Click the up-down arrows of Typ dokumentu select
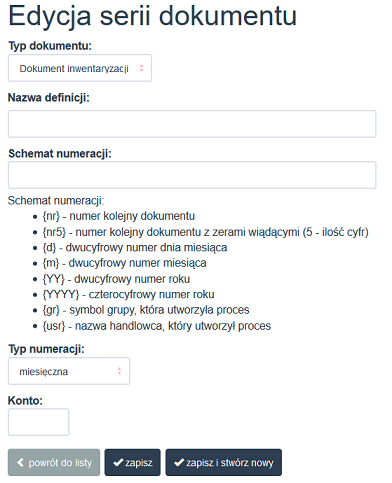Image resolution: width=392 pixels, height=483 pixels. (x=141, y=68)
